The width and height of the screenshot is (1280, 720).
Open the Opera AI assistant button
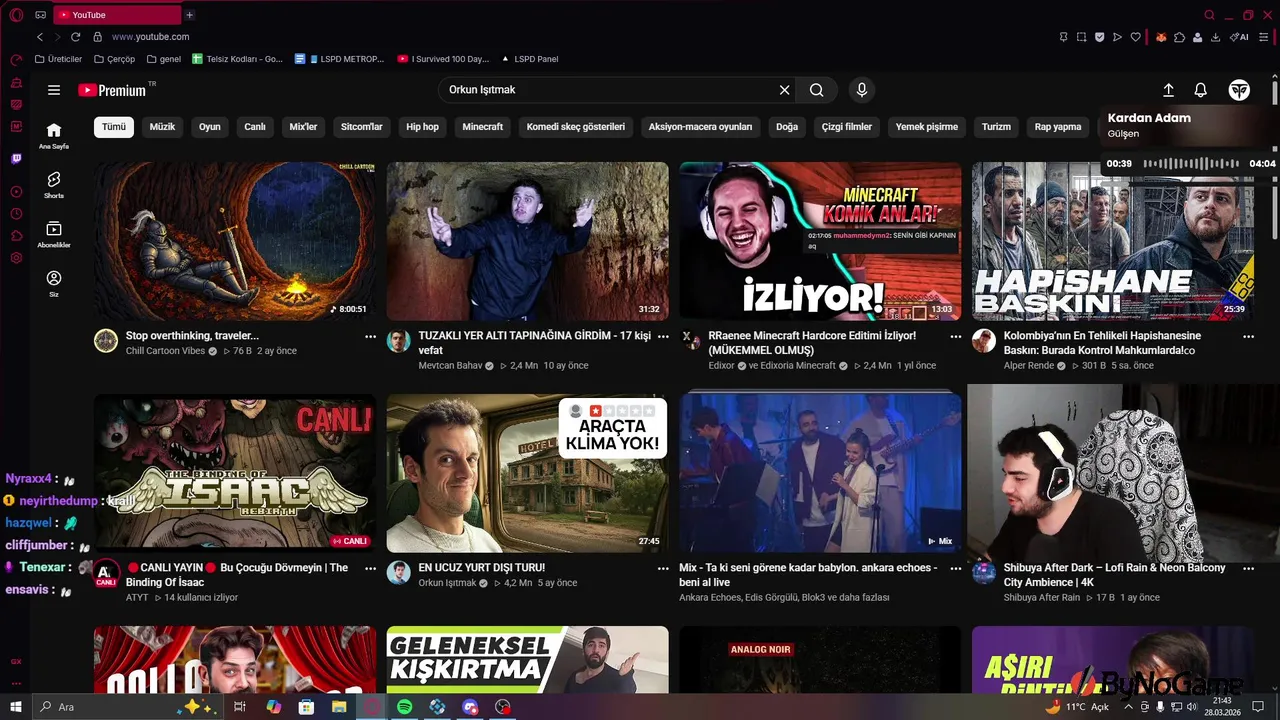coord(1241,37)
